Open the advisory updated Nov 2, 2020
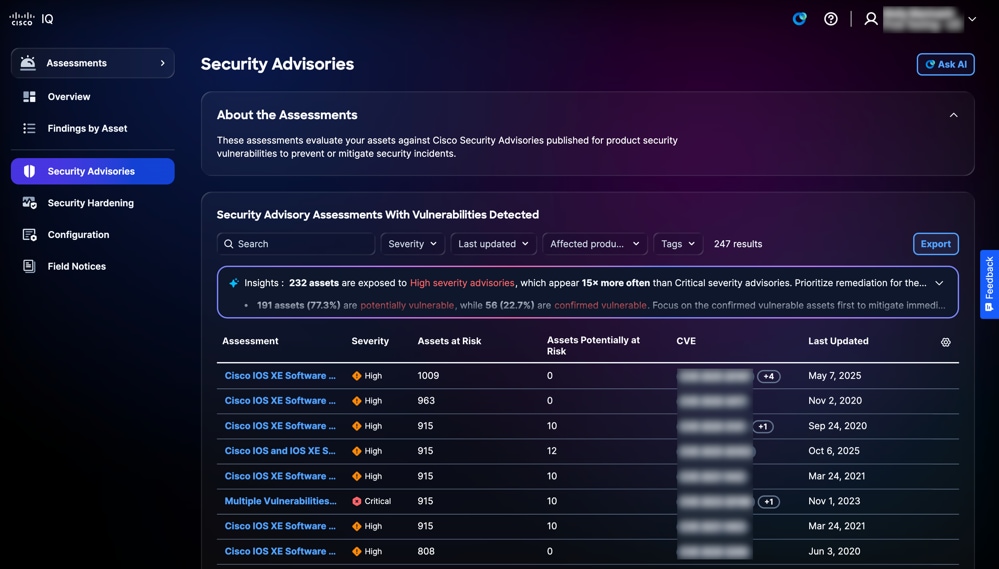This screenshot has width=999, height=569. [x=280, y=401]
